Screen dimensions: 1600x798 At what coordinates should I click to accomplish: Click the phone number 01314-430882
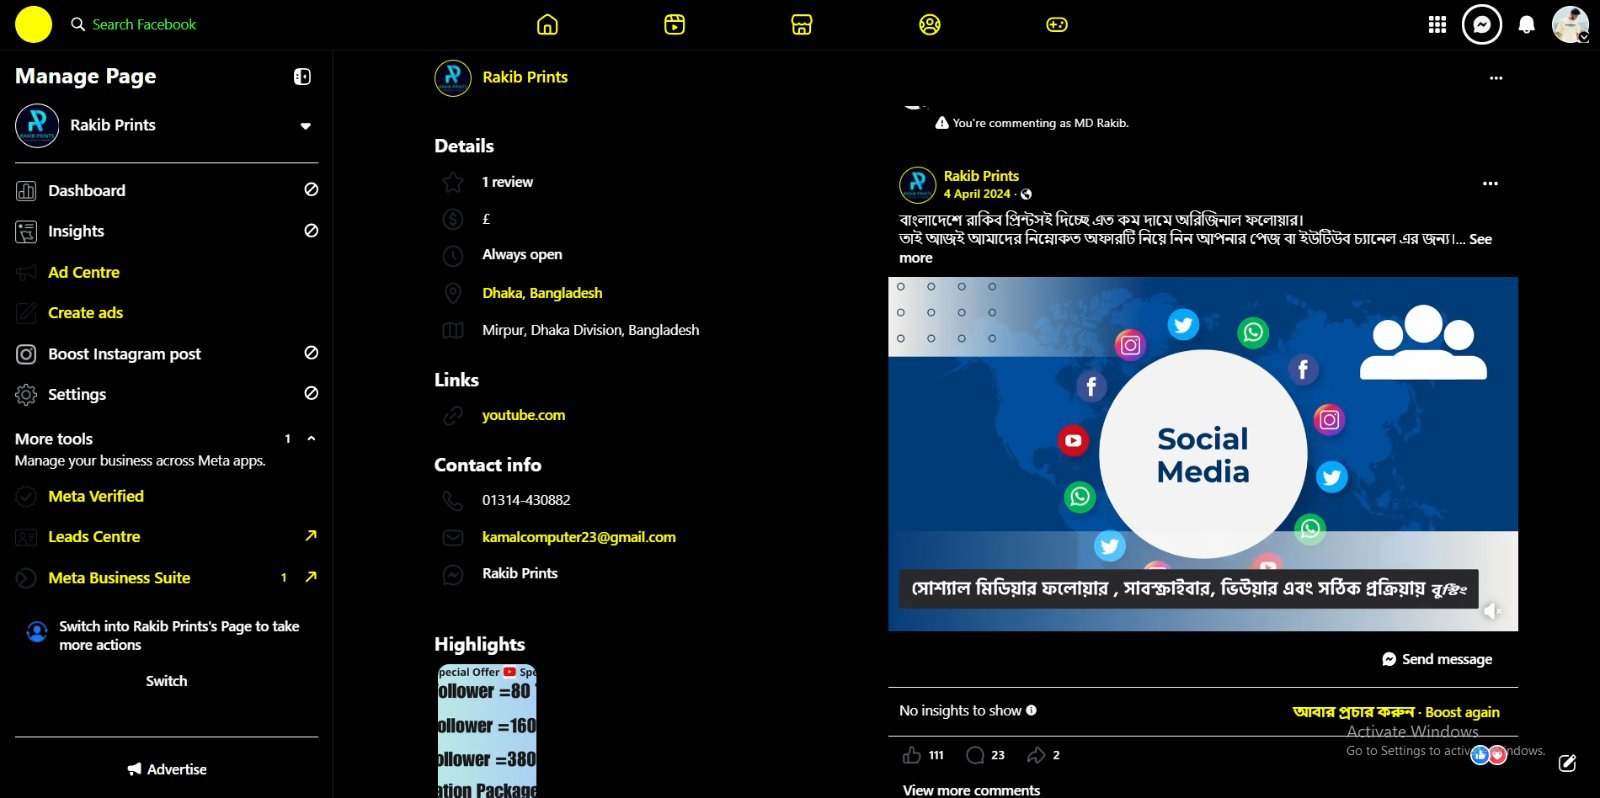tap(526, 500)
